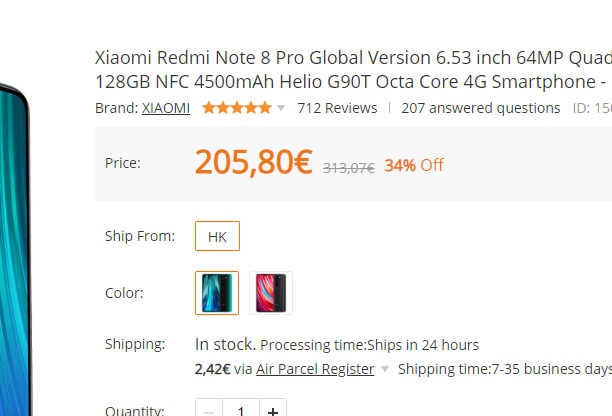
Task: Increase quantity with the plus button
Action: [273, 410]
